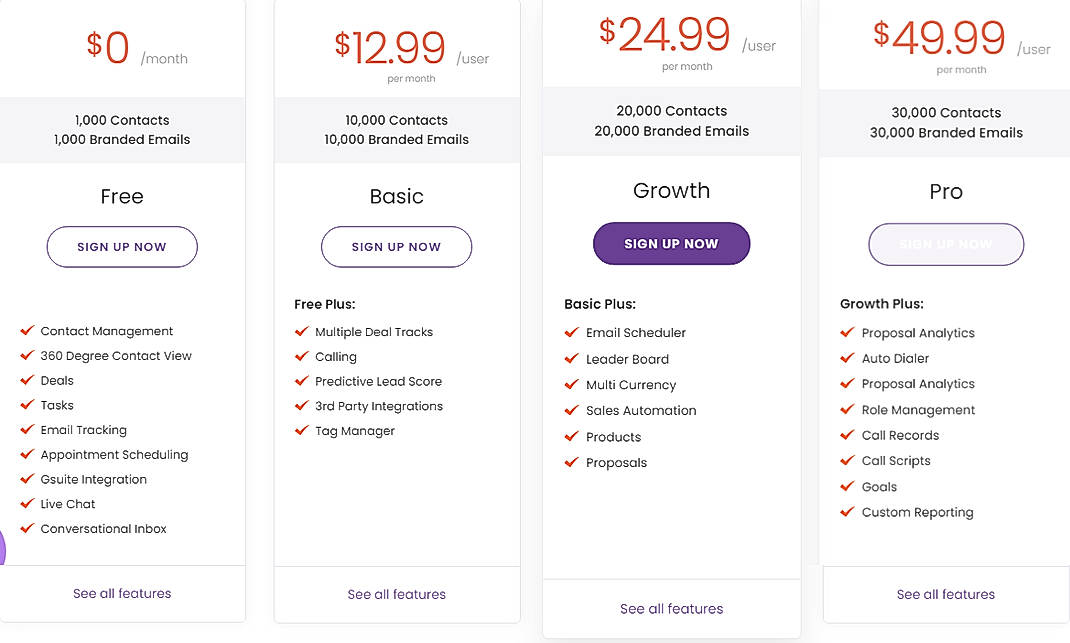Select the checkmark beside Custom Reporting

point(846,512)
